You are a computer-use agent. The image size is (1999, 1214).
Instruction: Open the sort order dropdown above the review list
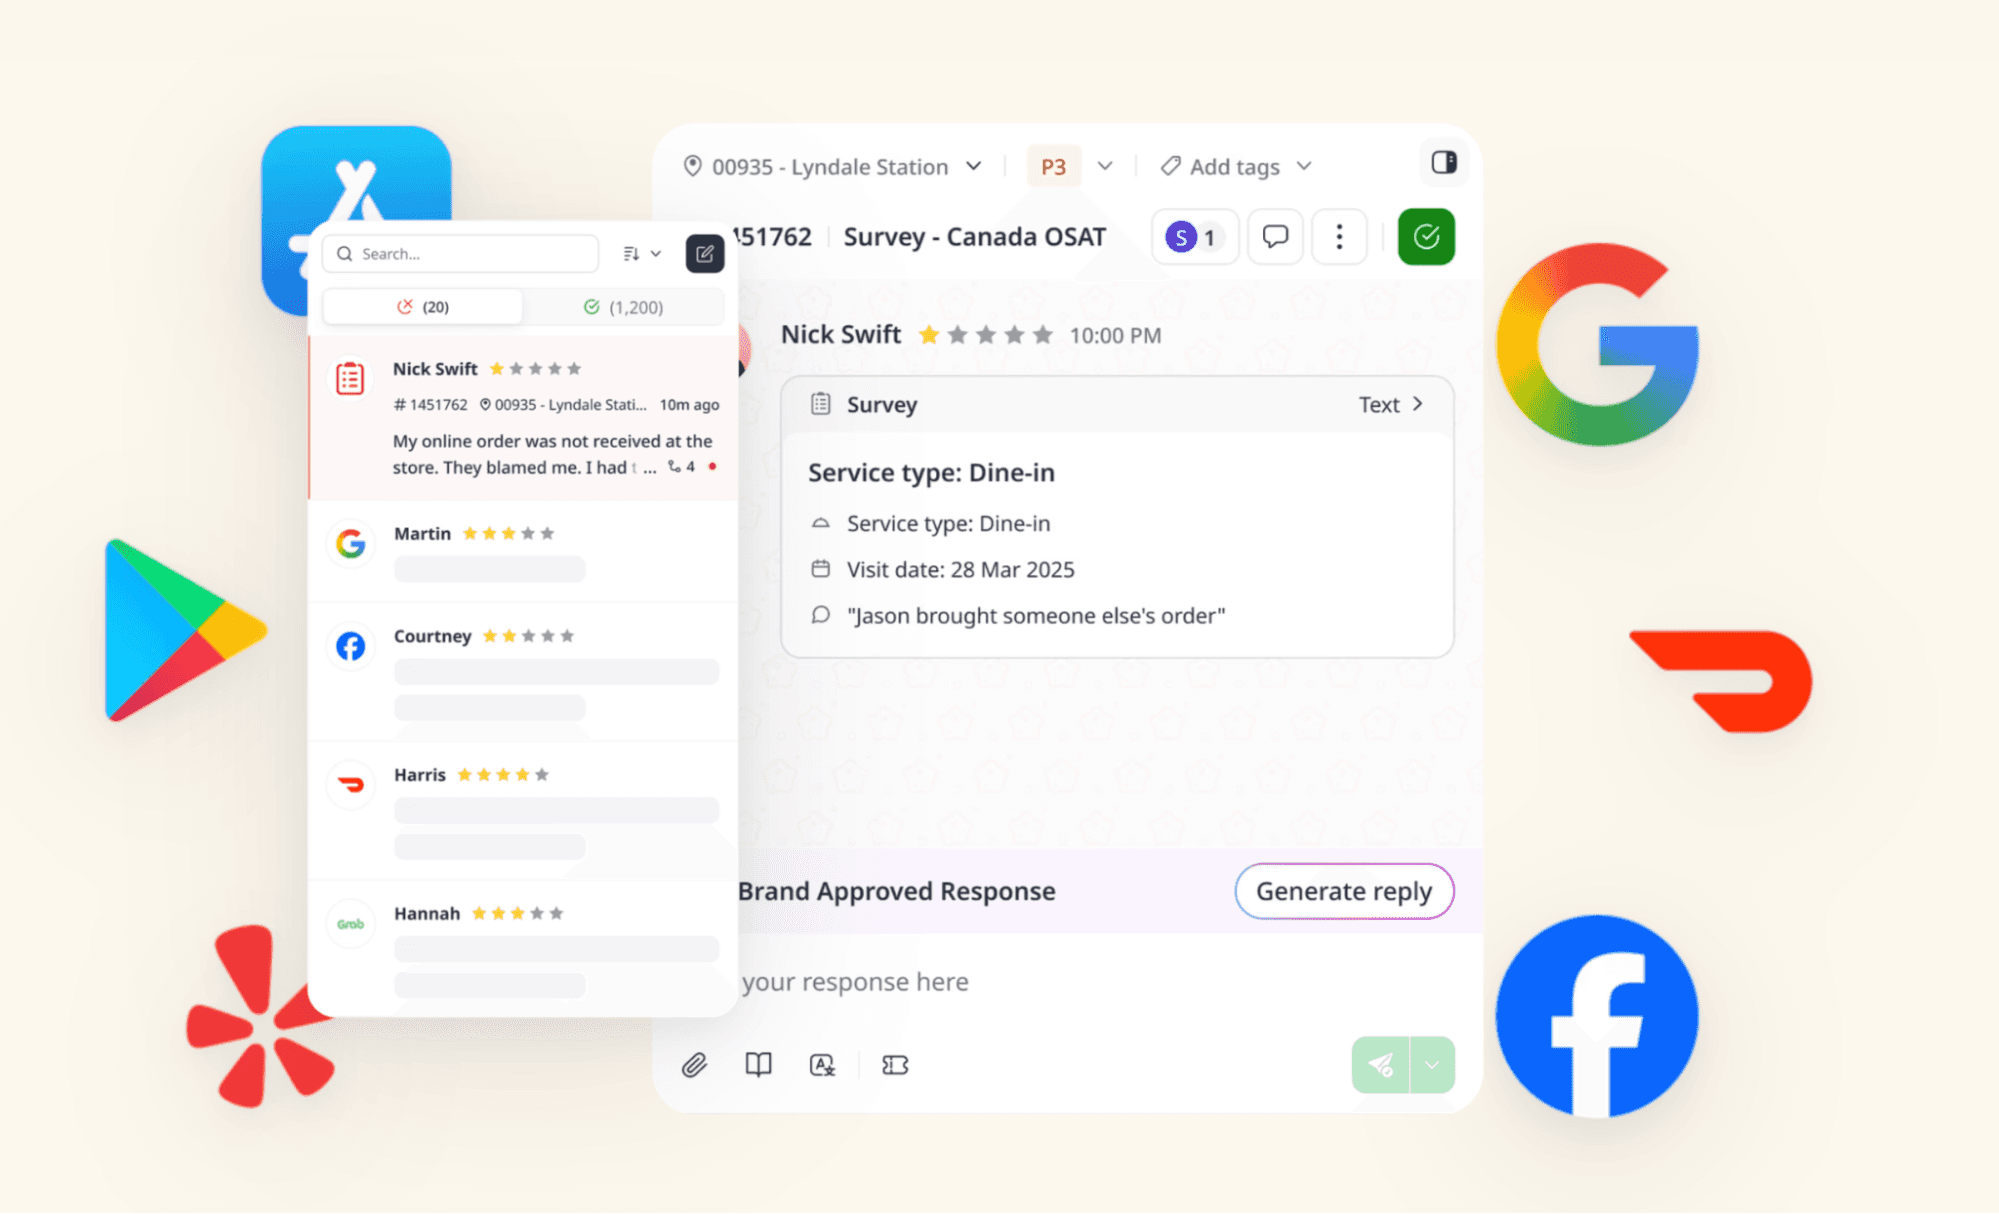(x=640, y=253)
